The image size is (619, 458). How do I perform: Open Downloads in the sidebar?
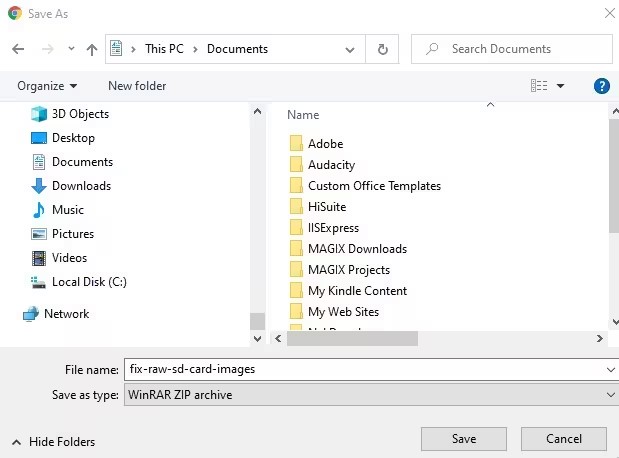tap(81, 186)
